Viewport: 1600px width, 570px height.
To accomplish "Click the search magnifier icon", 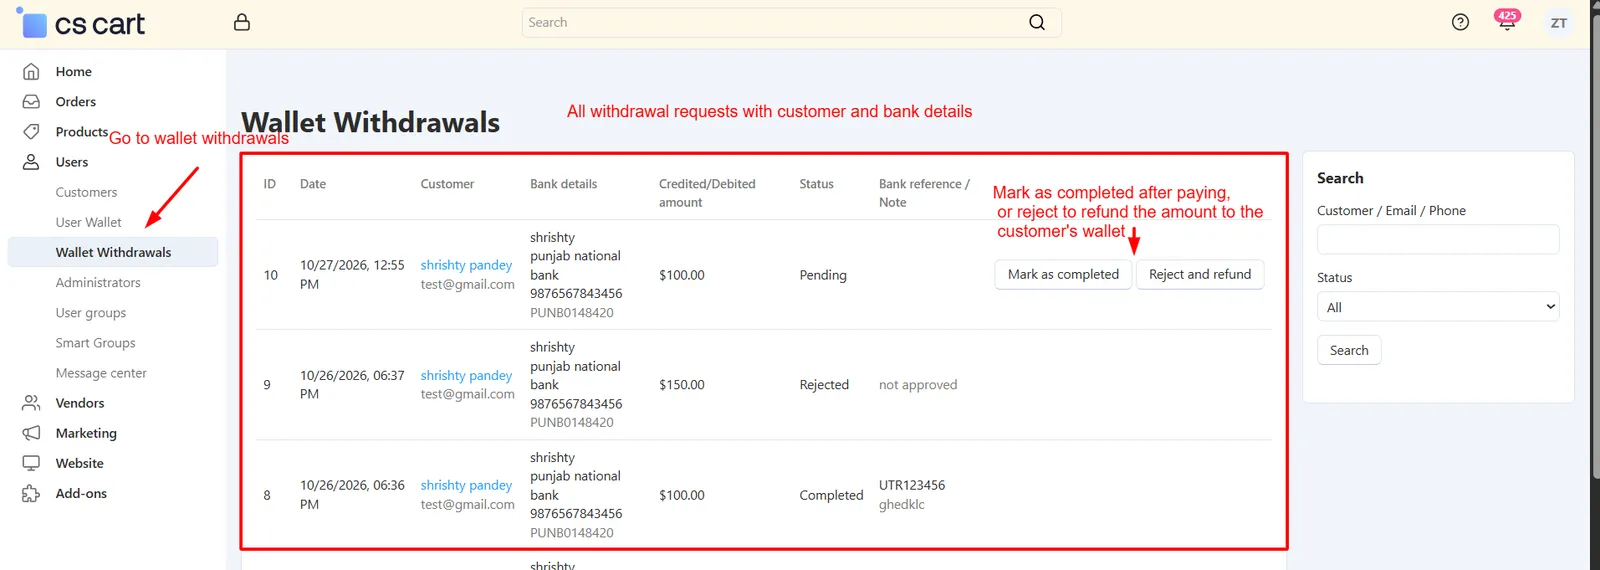I will [x=1037, y=22].
